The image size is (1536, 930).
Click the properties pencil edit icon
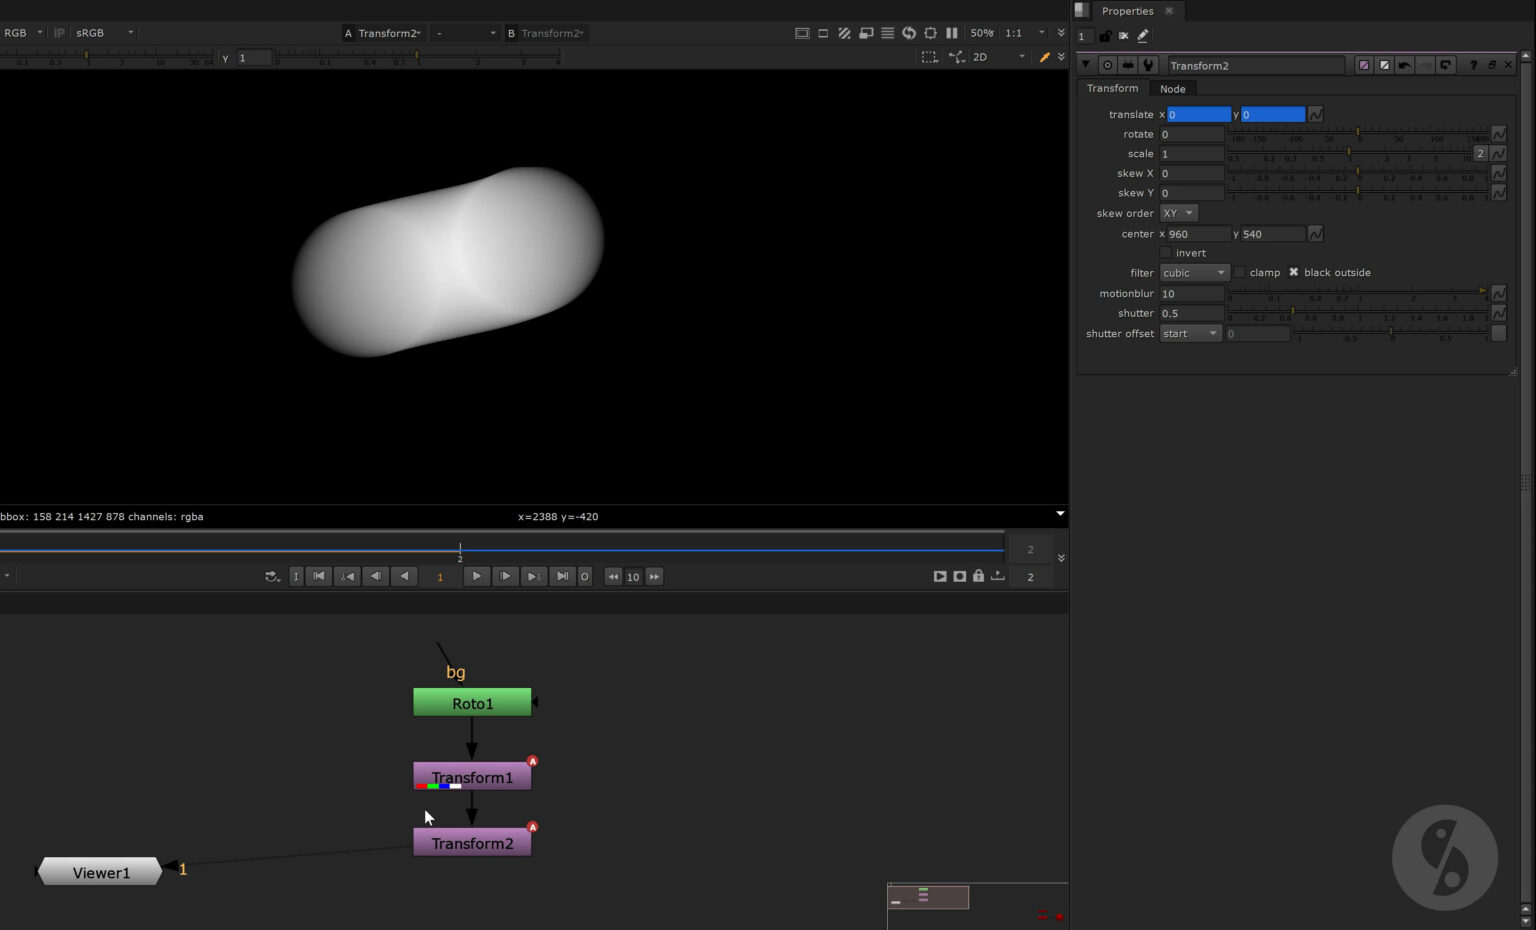click(x=1143, y=36)
